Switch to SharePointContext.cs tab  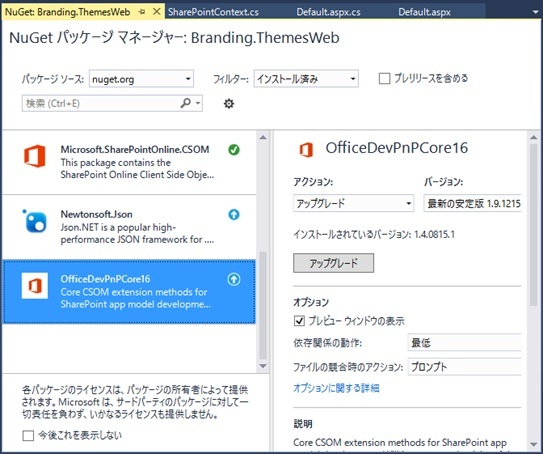(x=213, y=12)
